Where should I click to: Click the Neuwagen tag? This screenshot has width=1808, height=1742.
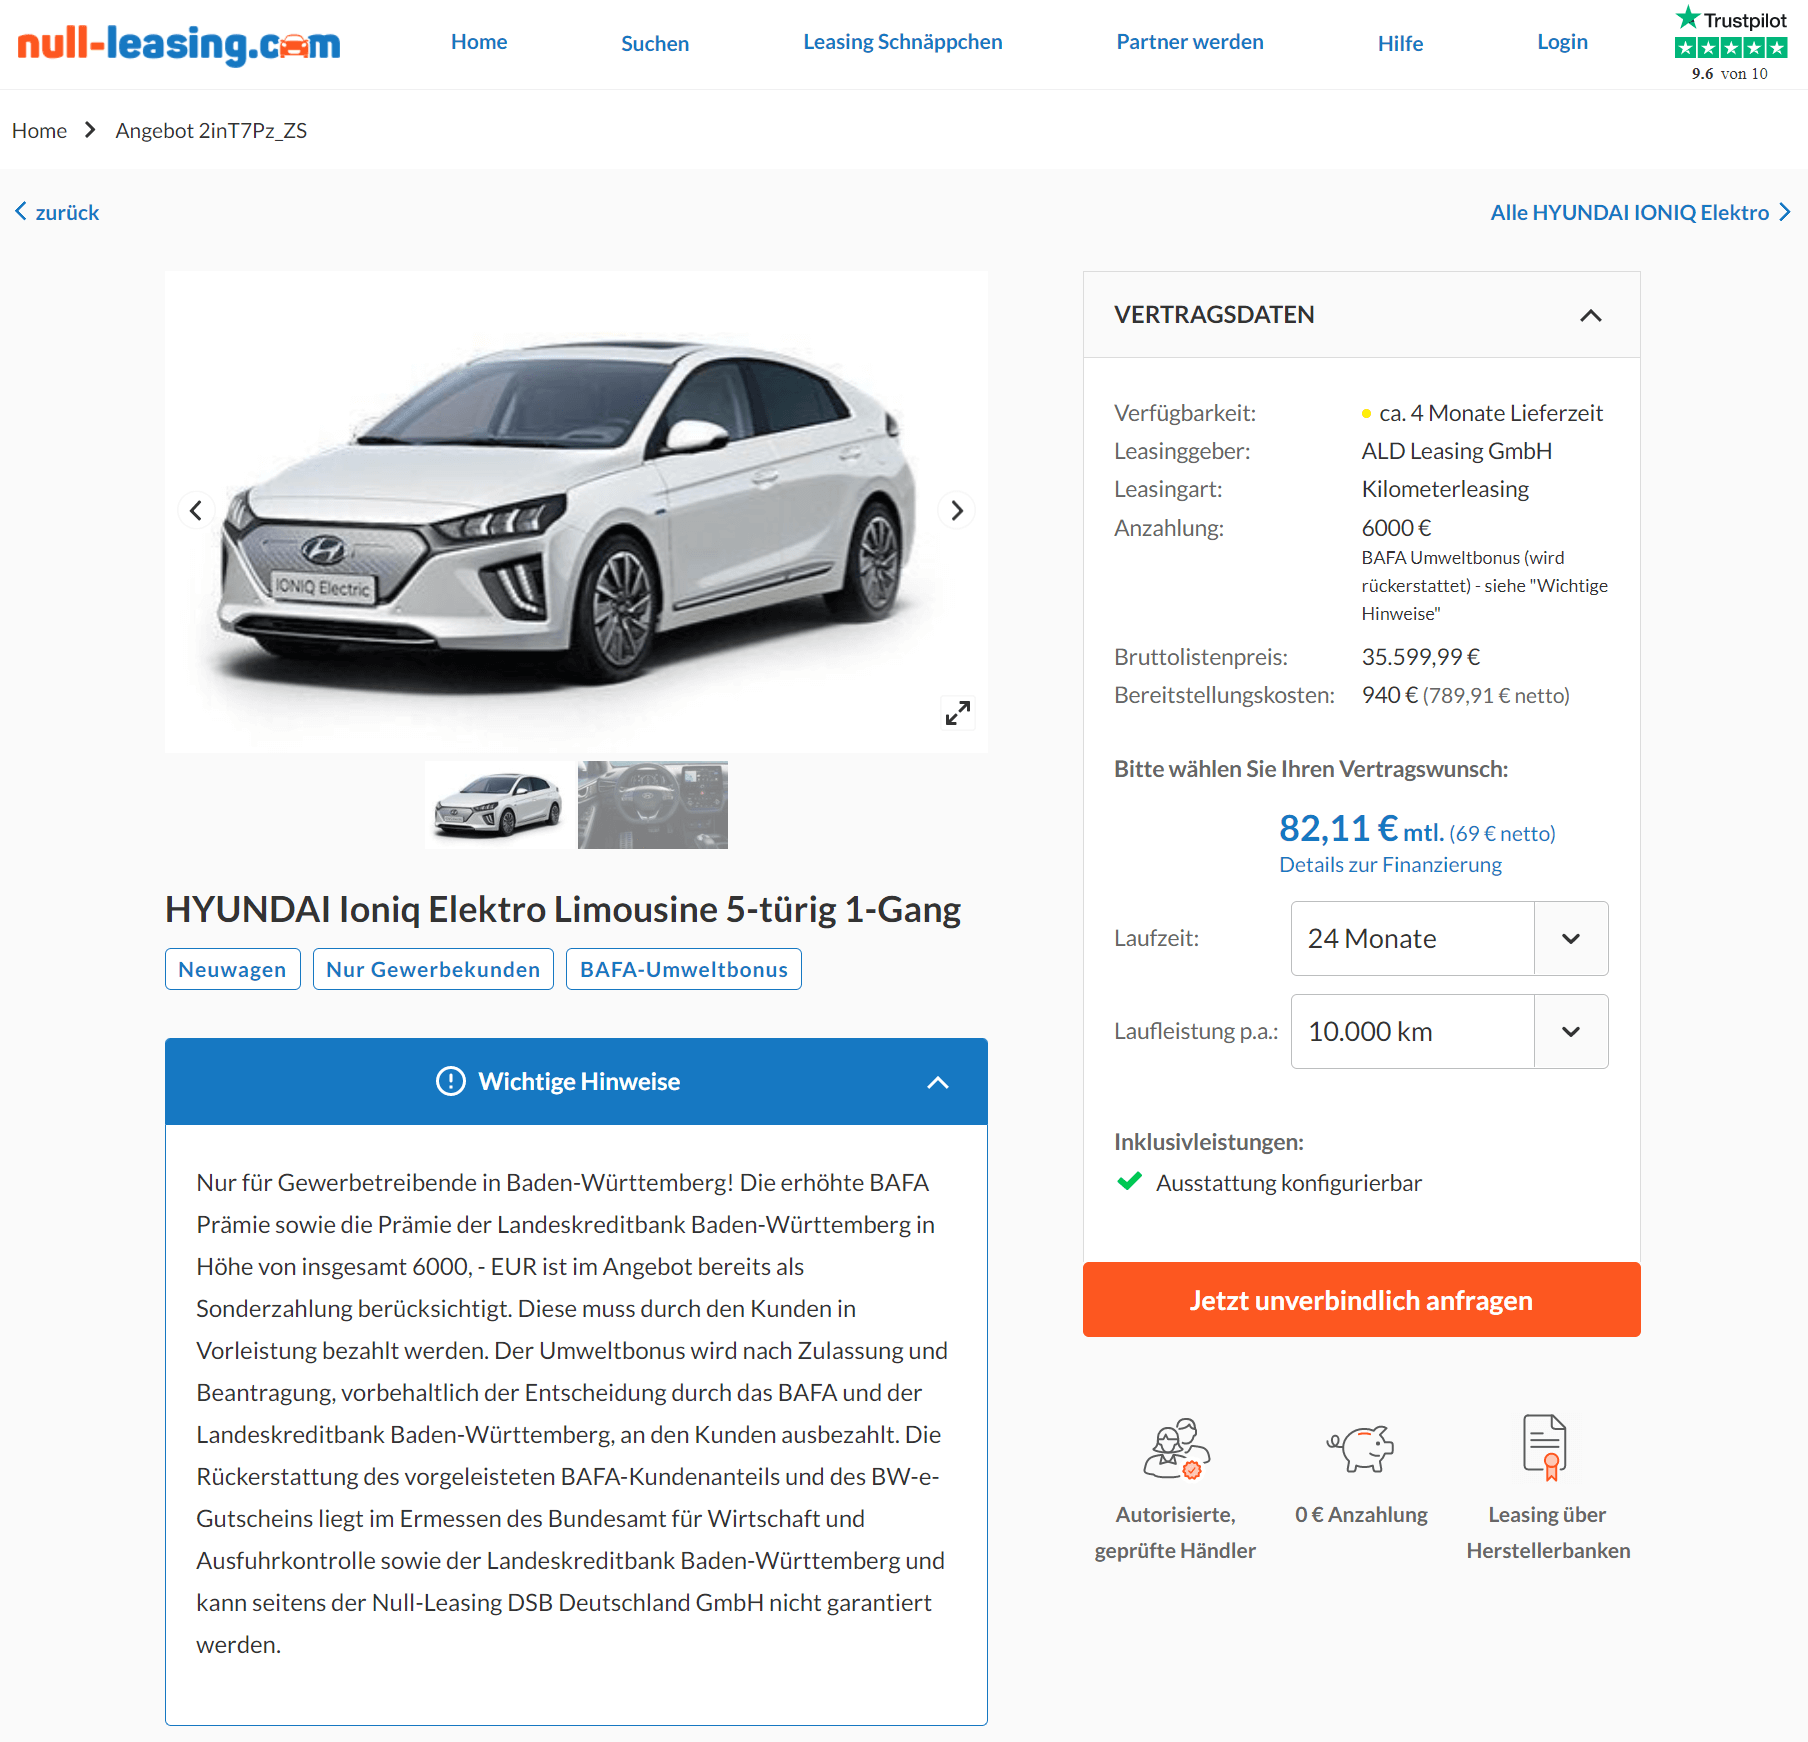click(232, 969)
